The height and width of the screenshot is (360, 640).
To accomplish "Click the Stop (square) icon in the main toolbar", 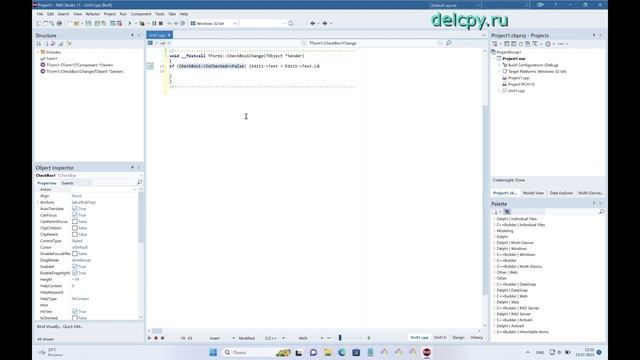I will click(161, 24).
